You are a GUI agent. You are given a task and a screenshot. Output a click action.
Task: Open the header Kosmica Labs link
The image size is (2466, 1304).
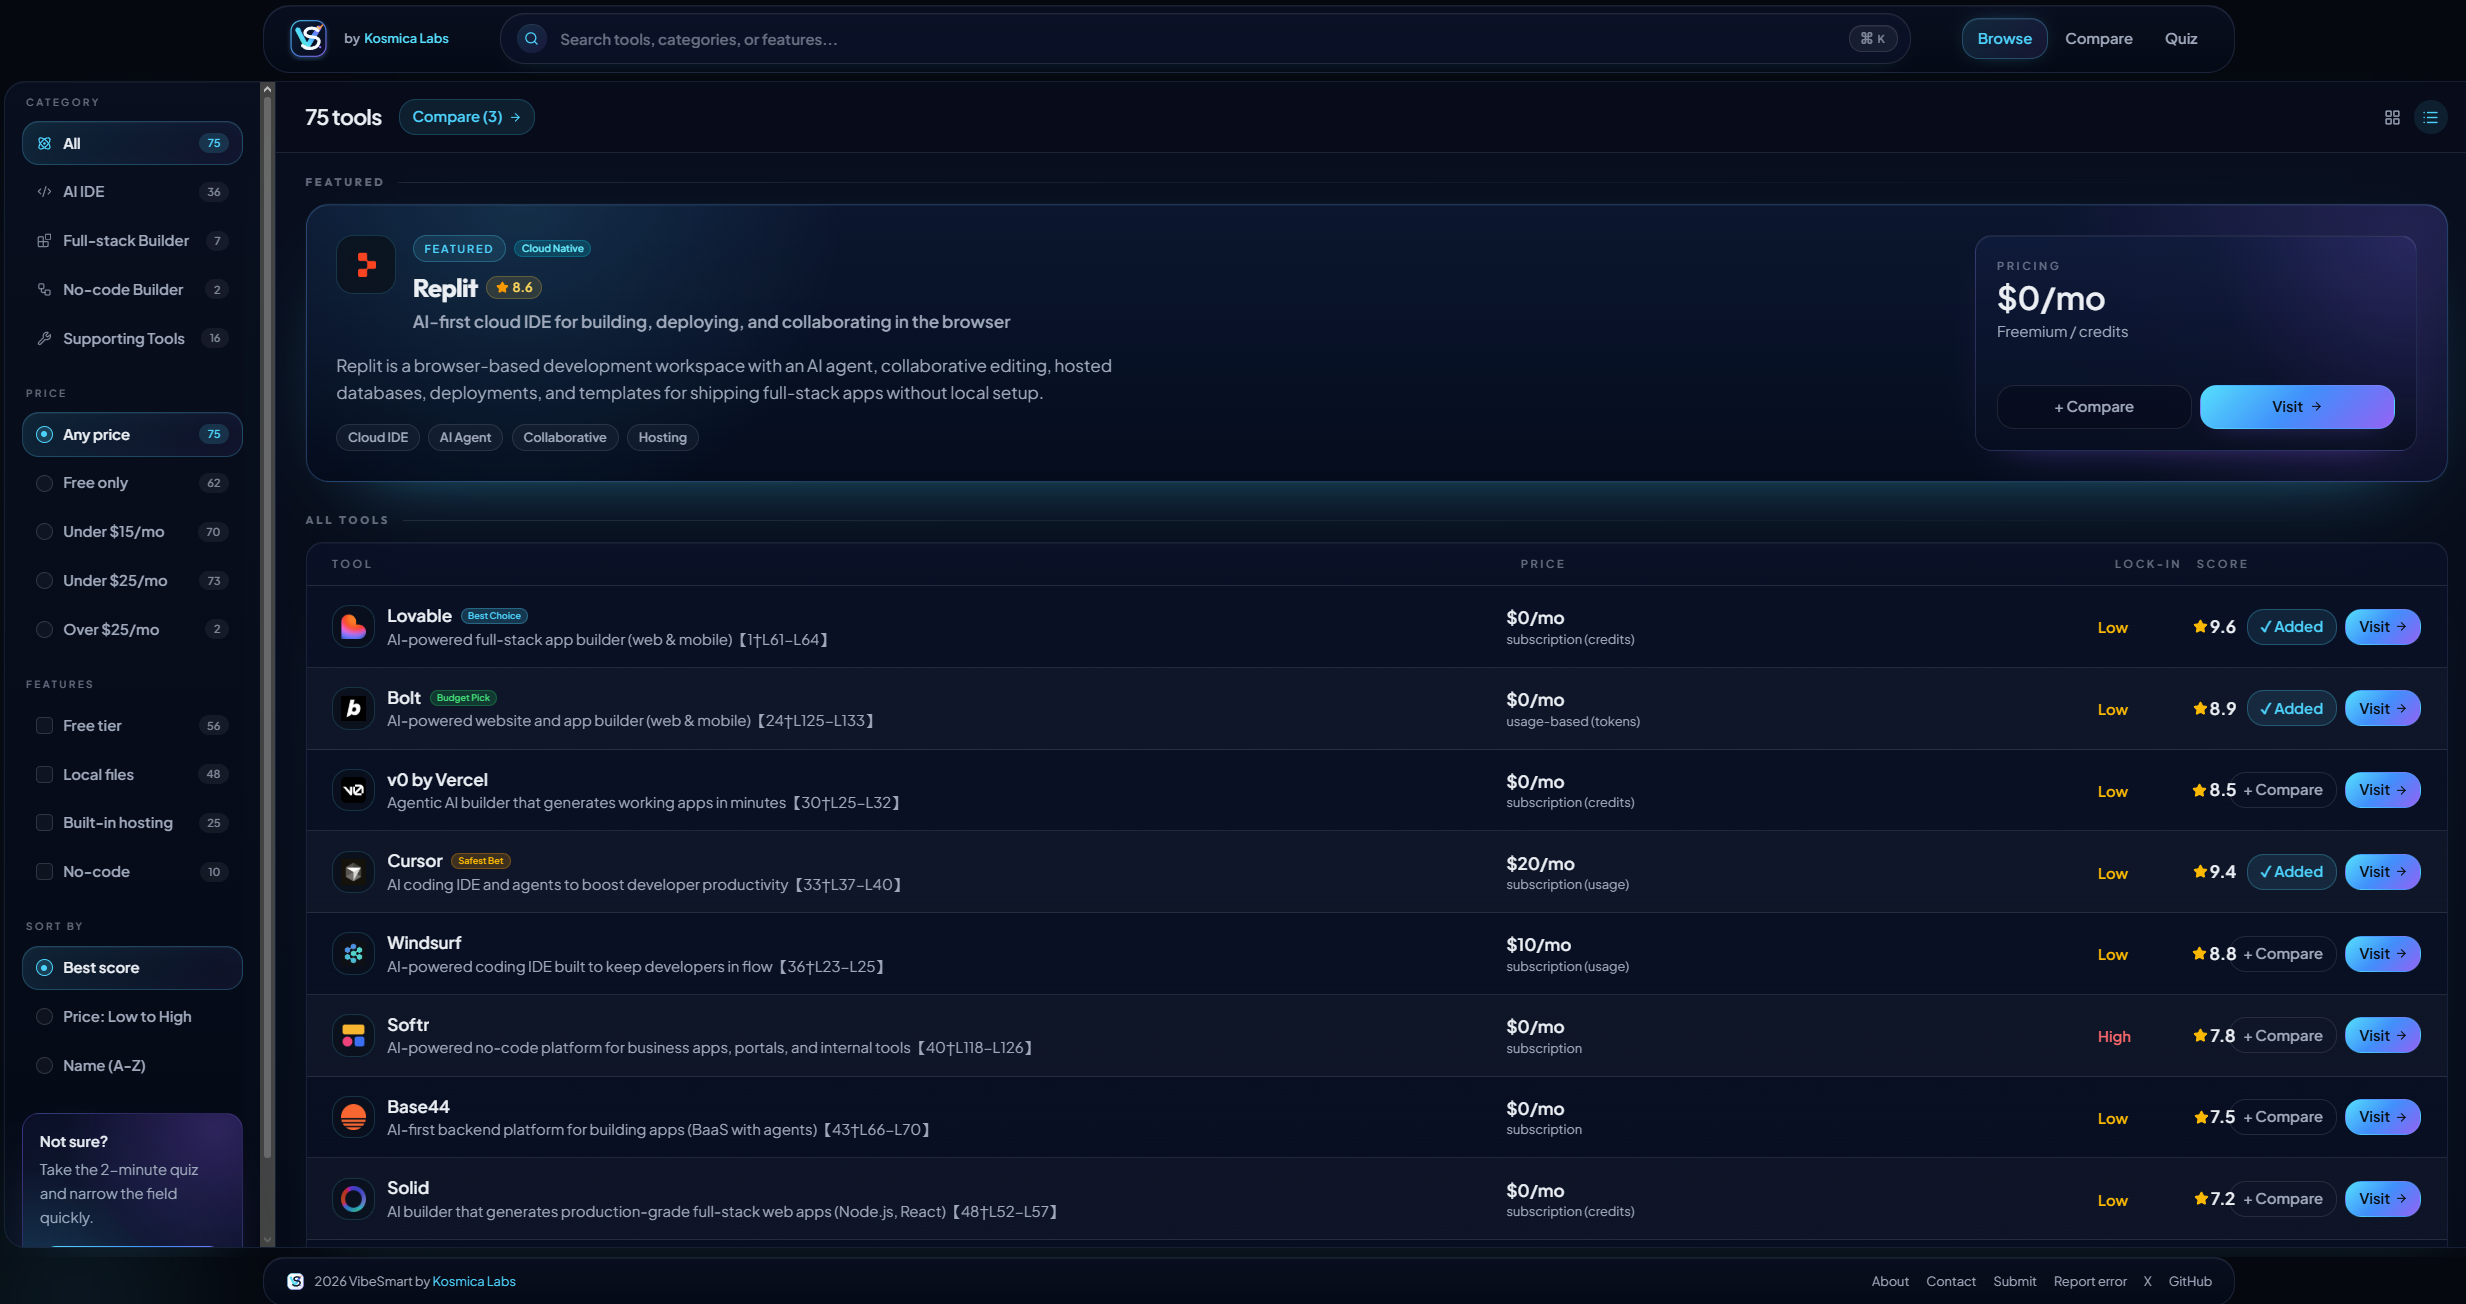pyautogui.click(x=406, y=39)
